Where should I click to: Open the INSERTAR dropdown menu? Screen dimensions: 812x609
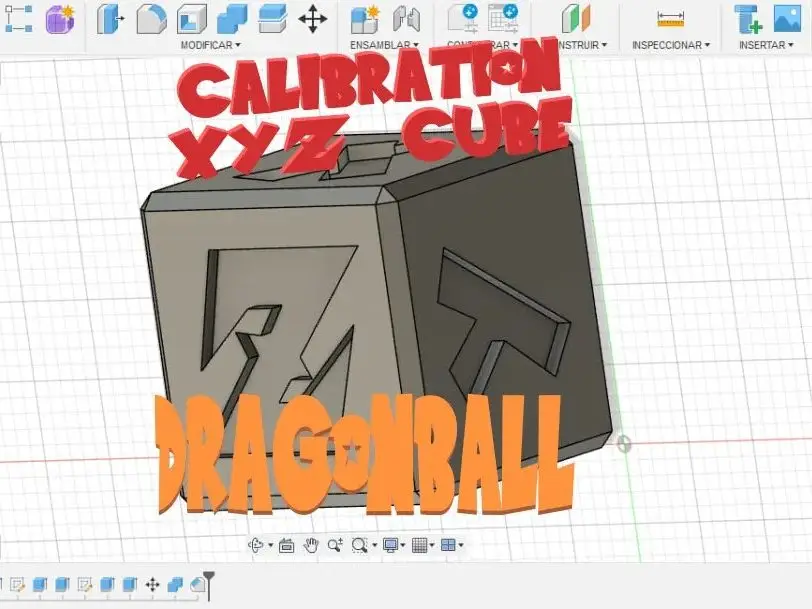pyautogui.click(x=766, y=45)
